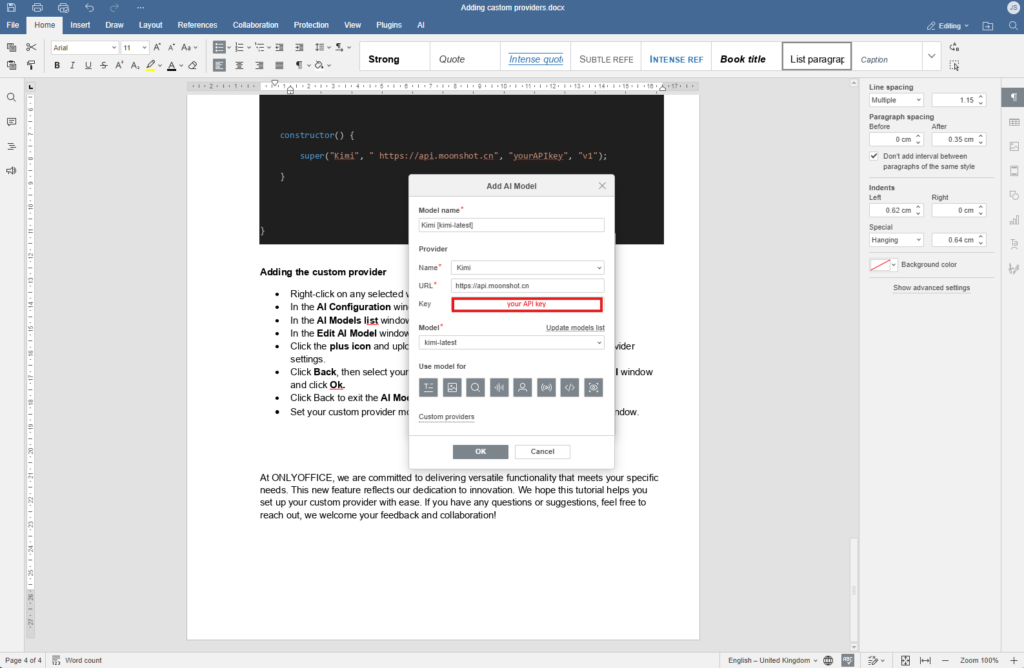Toggle Bold formatting

57,65
